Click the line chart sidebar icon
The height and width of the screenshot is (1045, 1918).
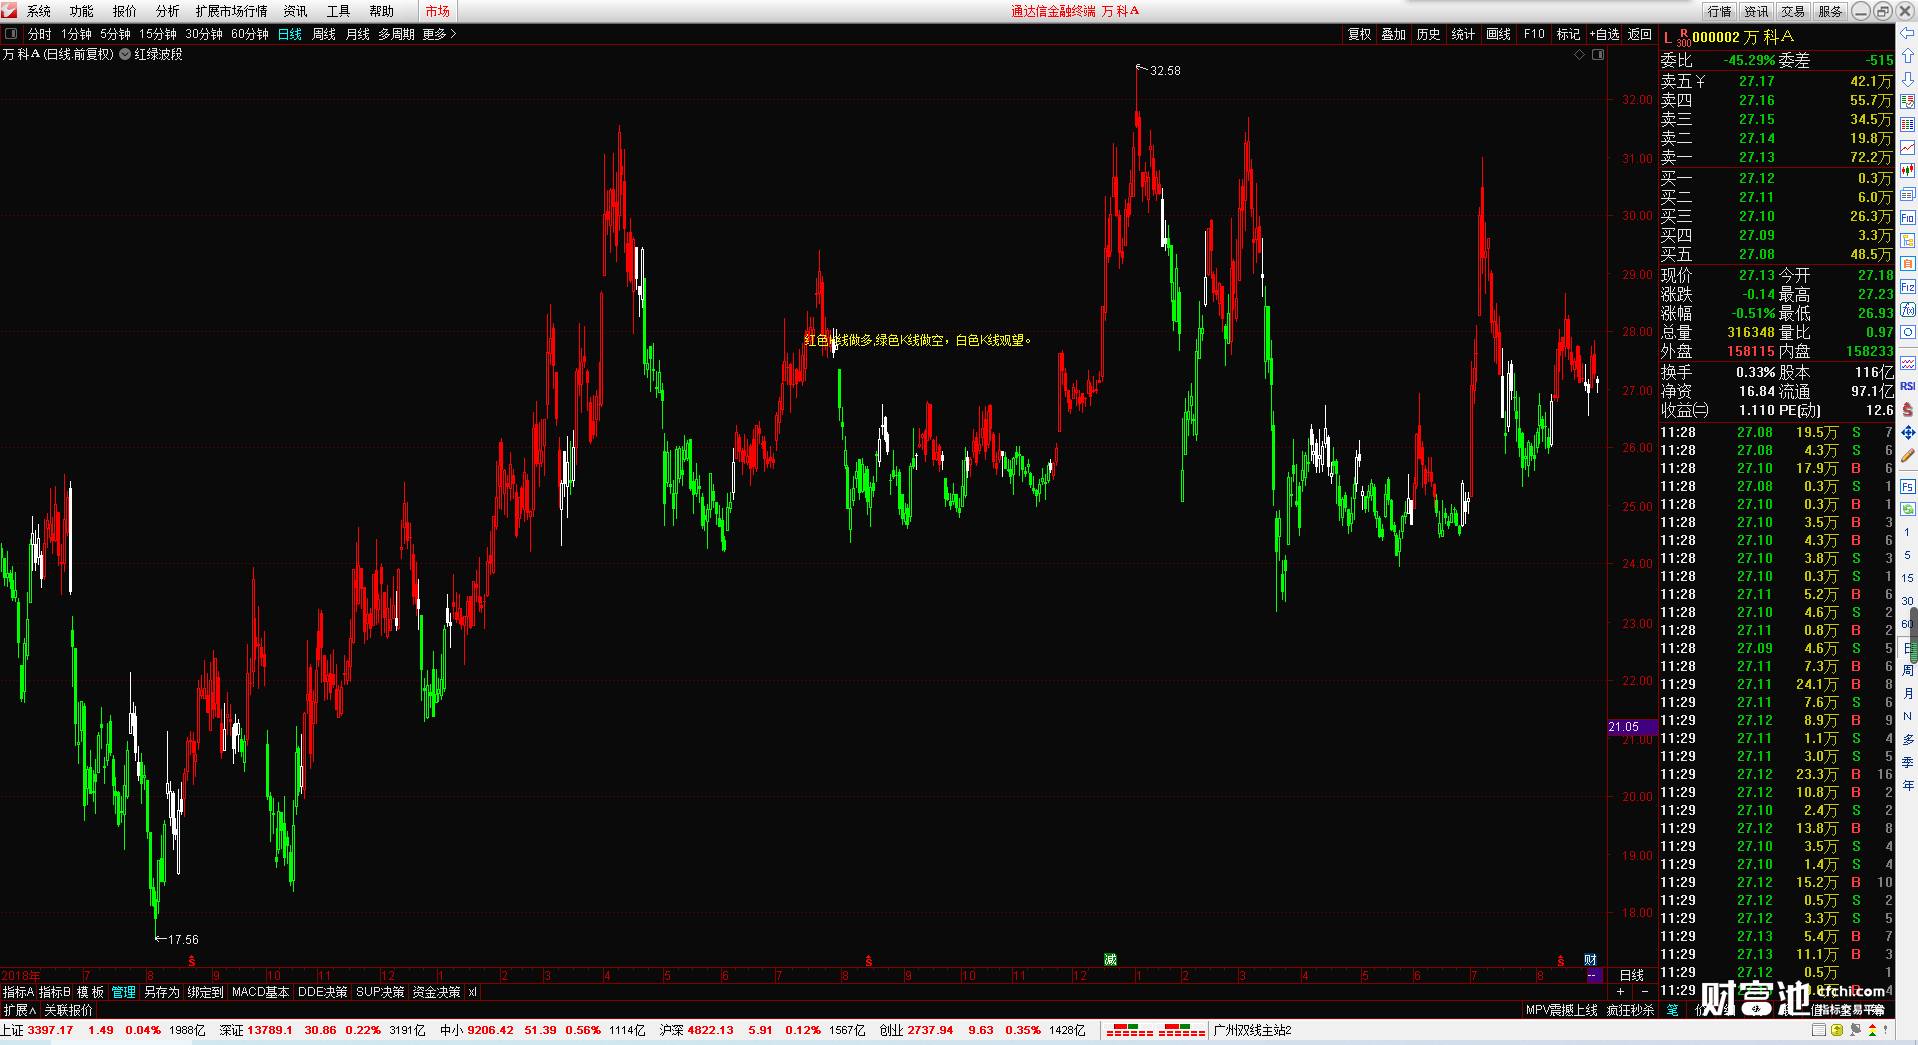coord(1908,147)
